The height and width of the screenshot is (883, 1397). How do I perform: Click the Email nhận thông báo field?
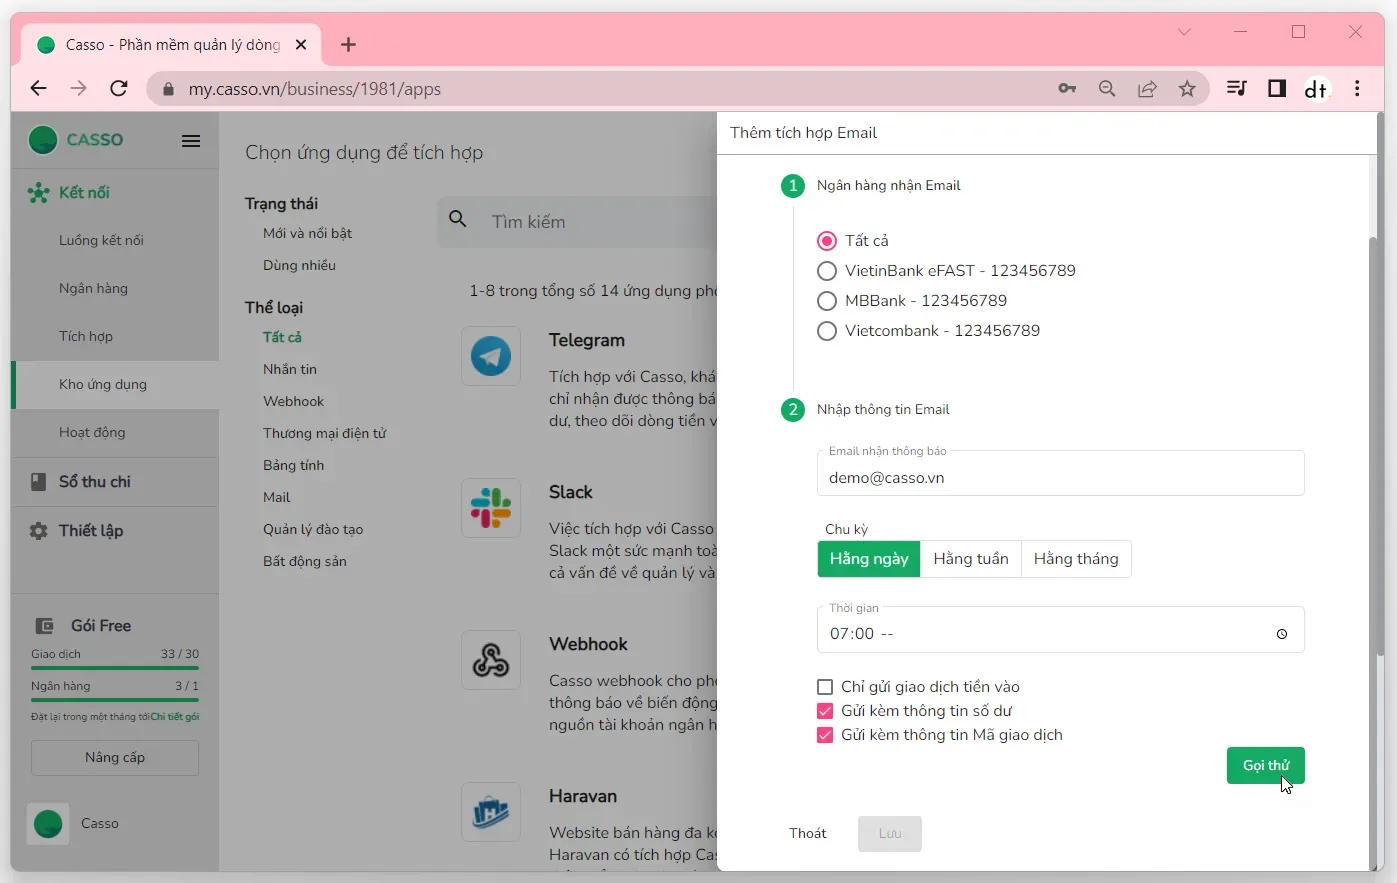(1061, 473)
